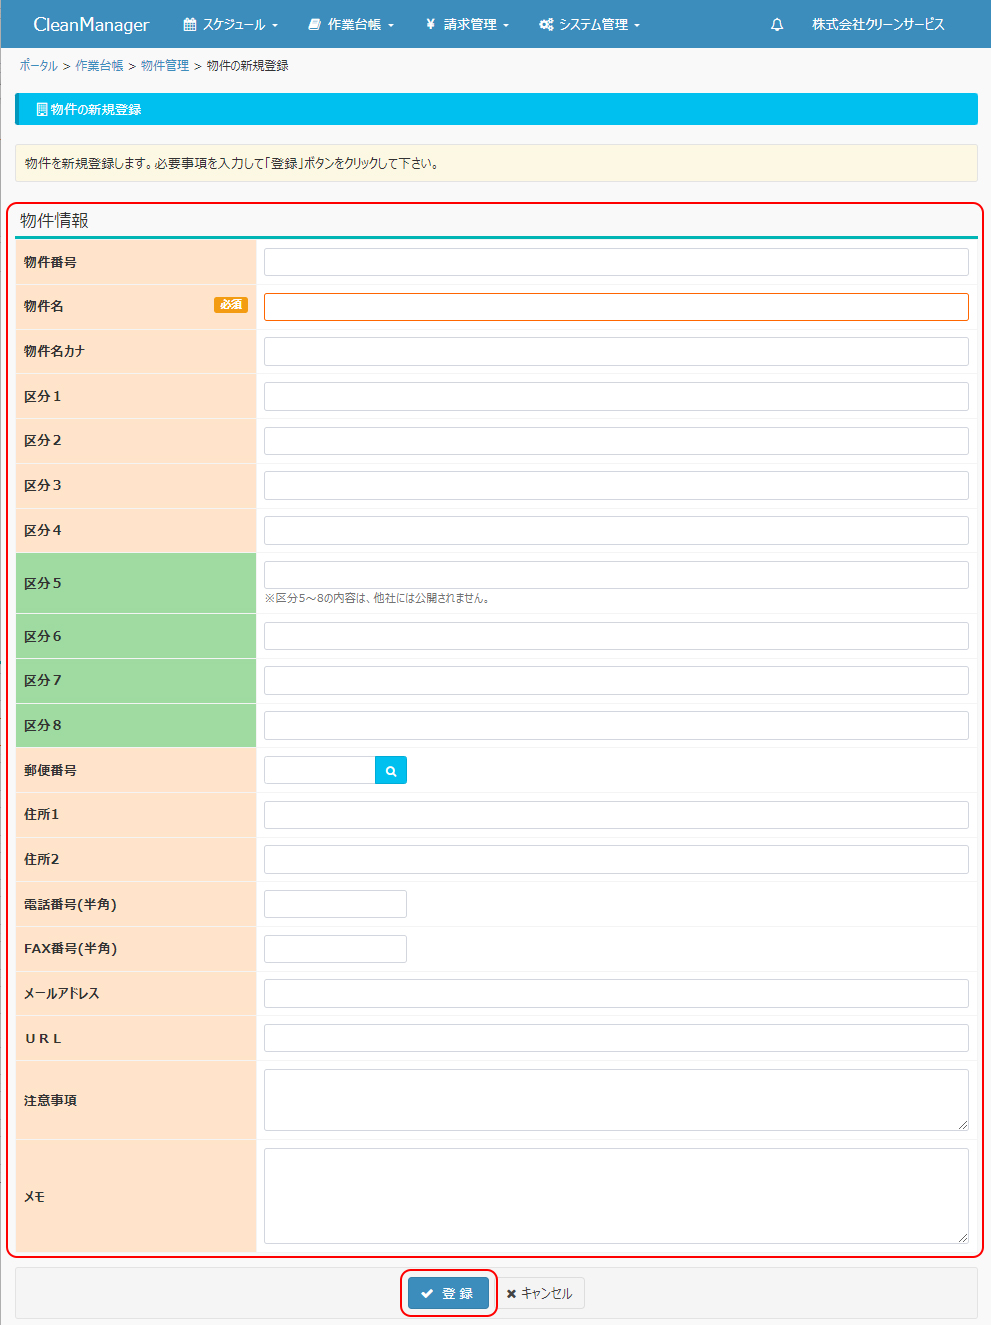Image resolution: width=991 pixels, height=1325 pixels.
Task: Click the postal code search magnifier button
Action: point(391,770)
